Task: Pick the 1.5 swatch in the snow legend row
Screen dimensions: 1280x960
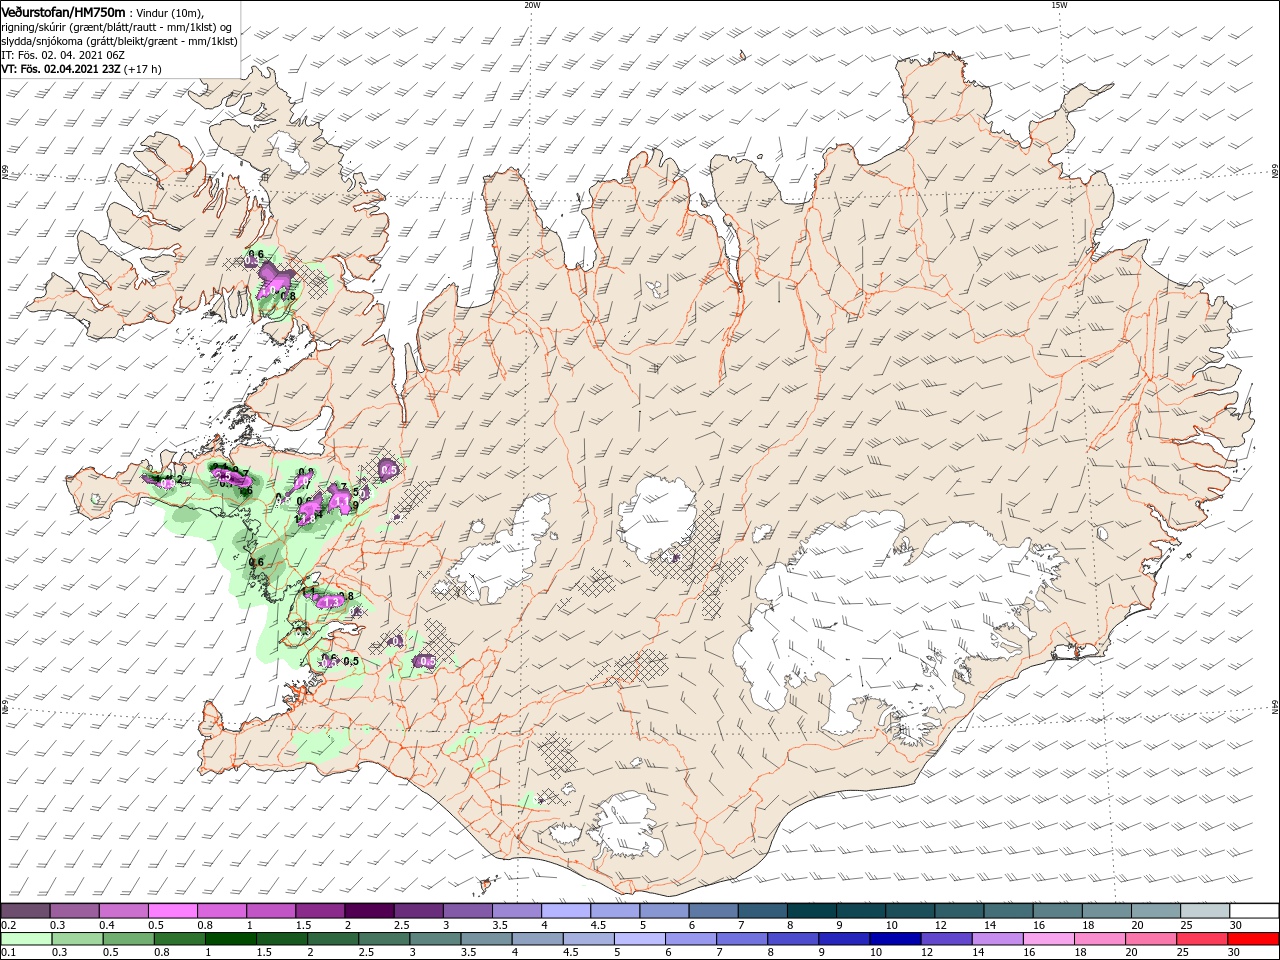Action: click(x=320, y=910)
